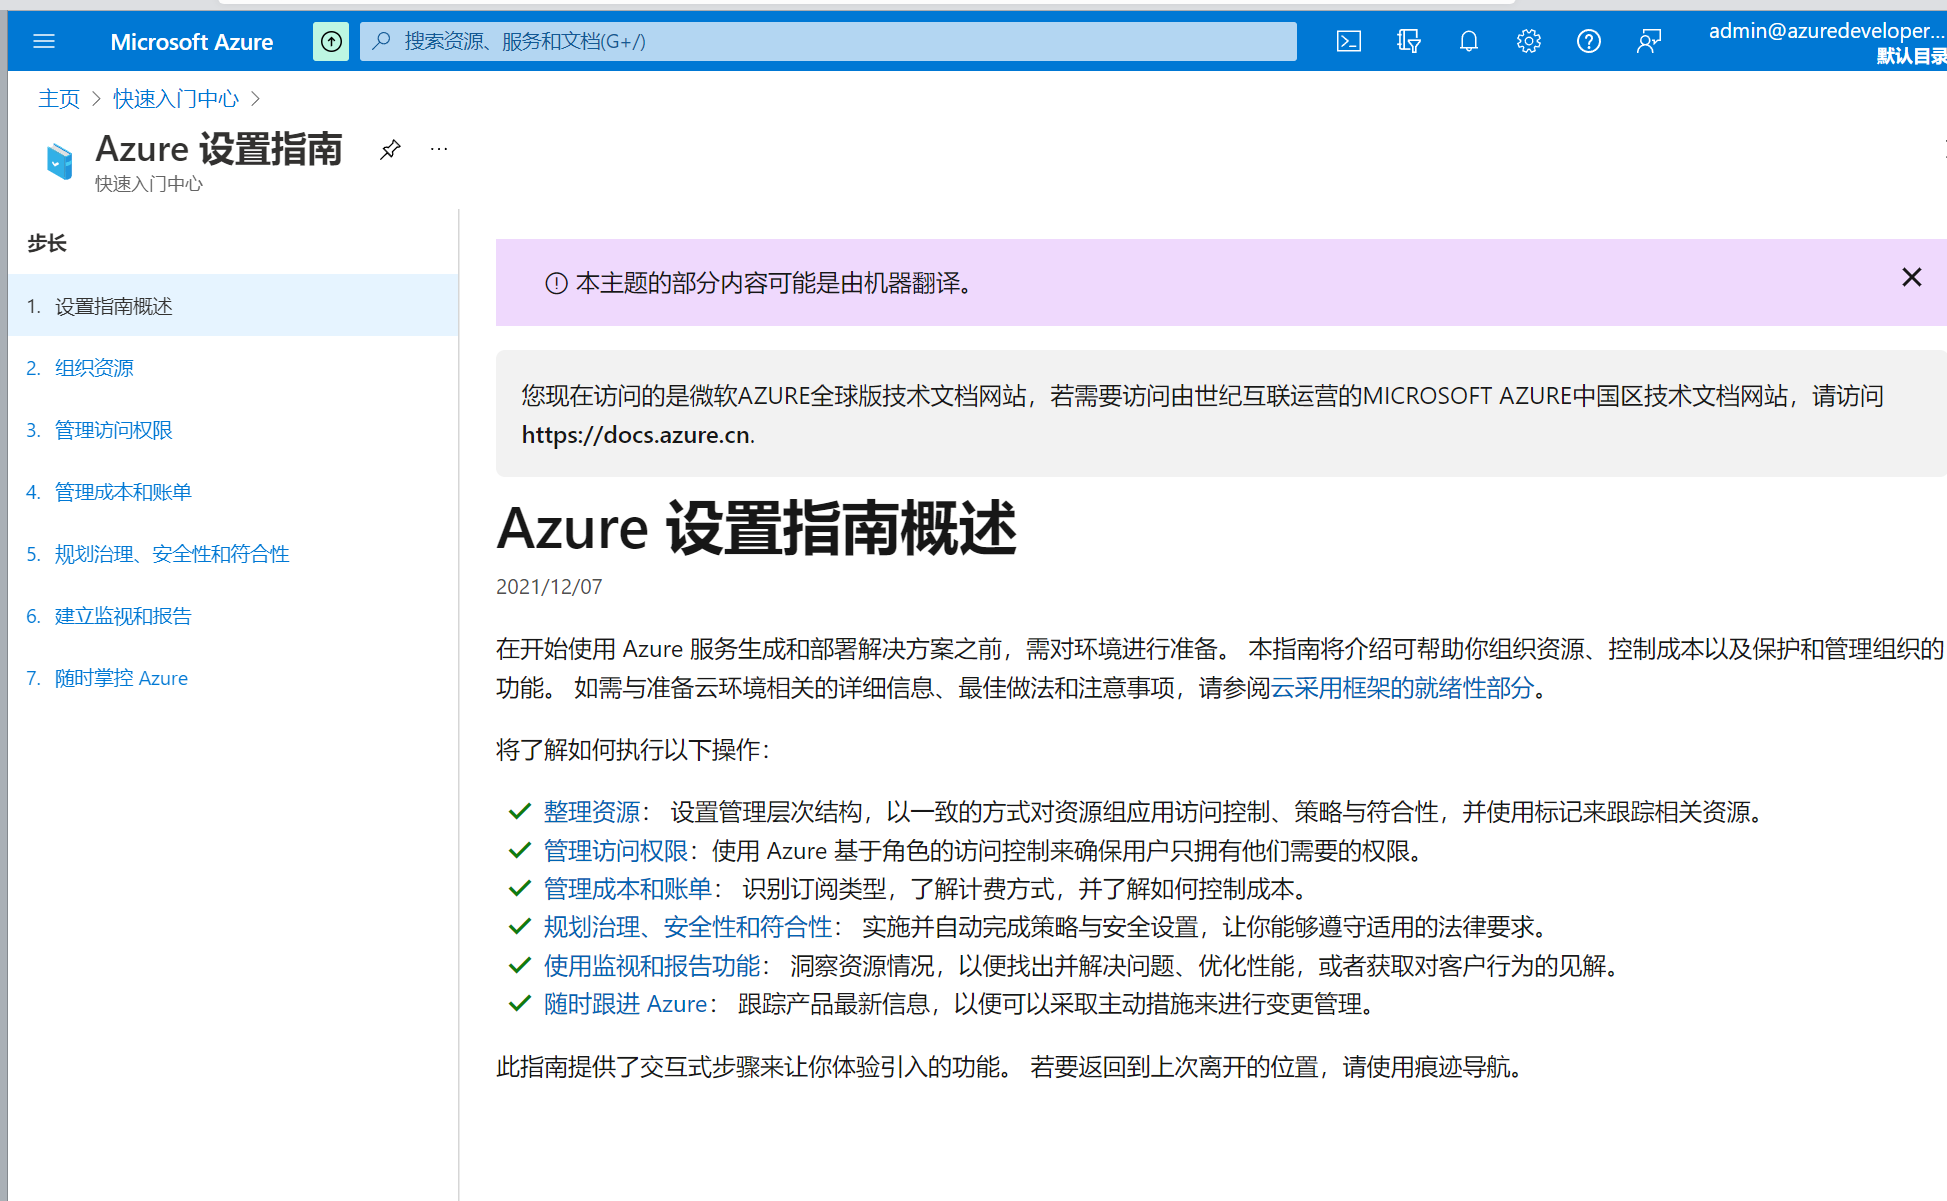
Task: Open the 使用监视和报告功能 link
Action: [652, 966]
